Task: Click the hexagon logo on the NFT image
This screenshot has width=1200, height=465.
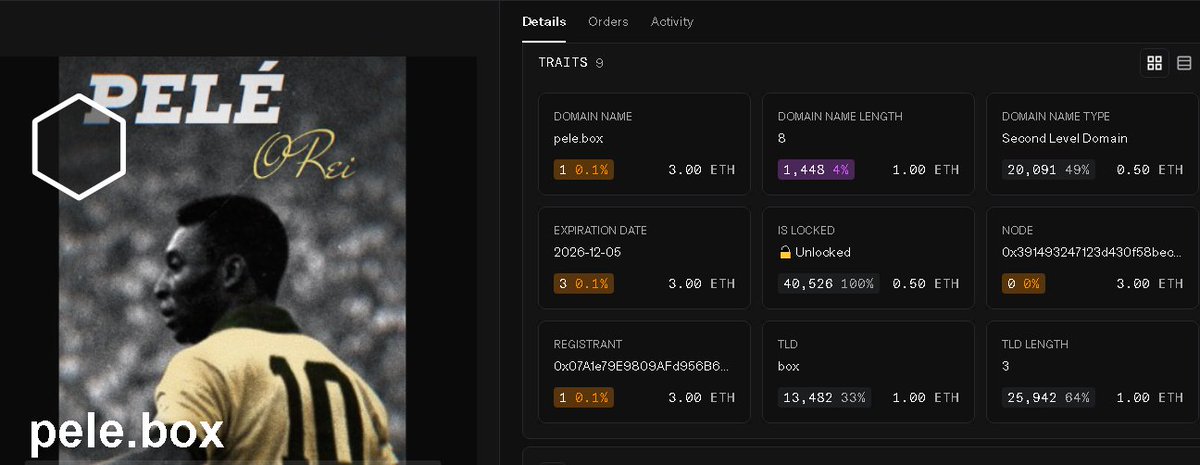Action: [78, 148]
